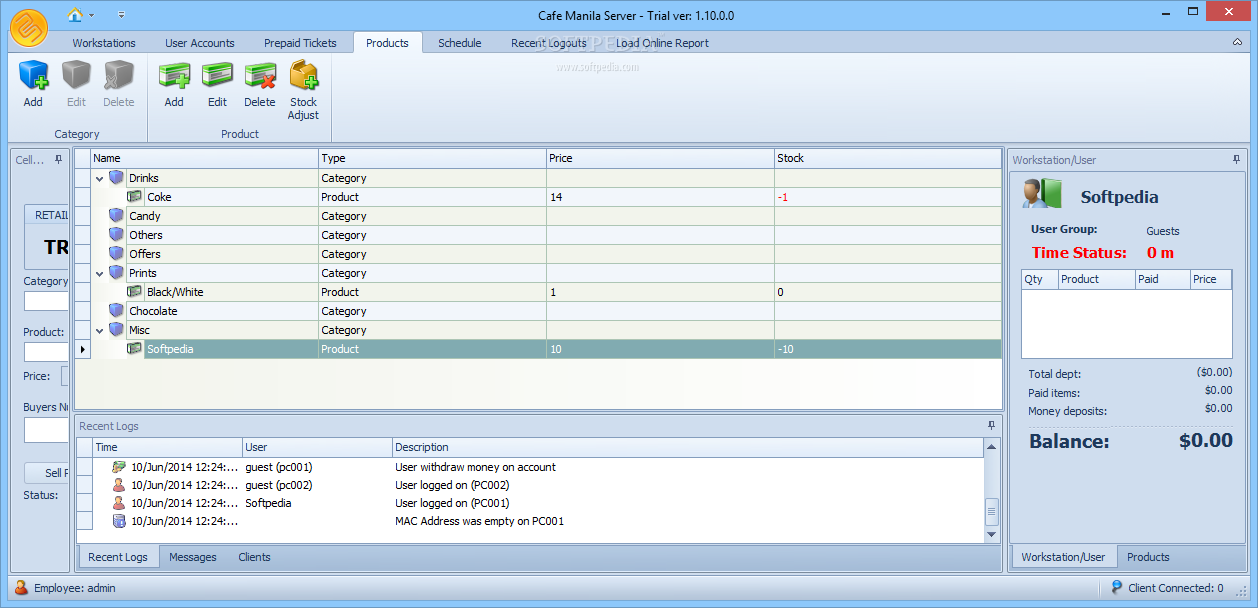This screenshot has height=608, width=1258.
Task: Click scrollbar up arrow in Recent Logs
Action: (x=992, y=447)
